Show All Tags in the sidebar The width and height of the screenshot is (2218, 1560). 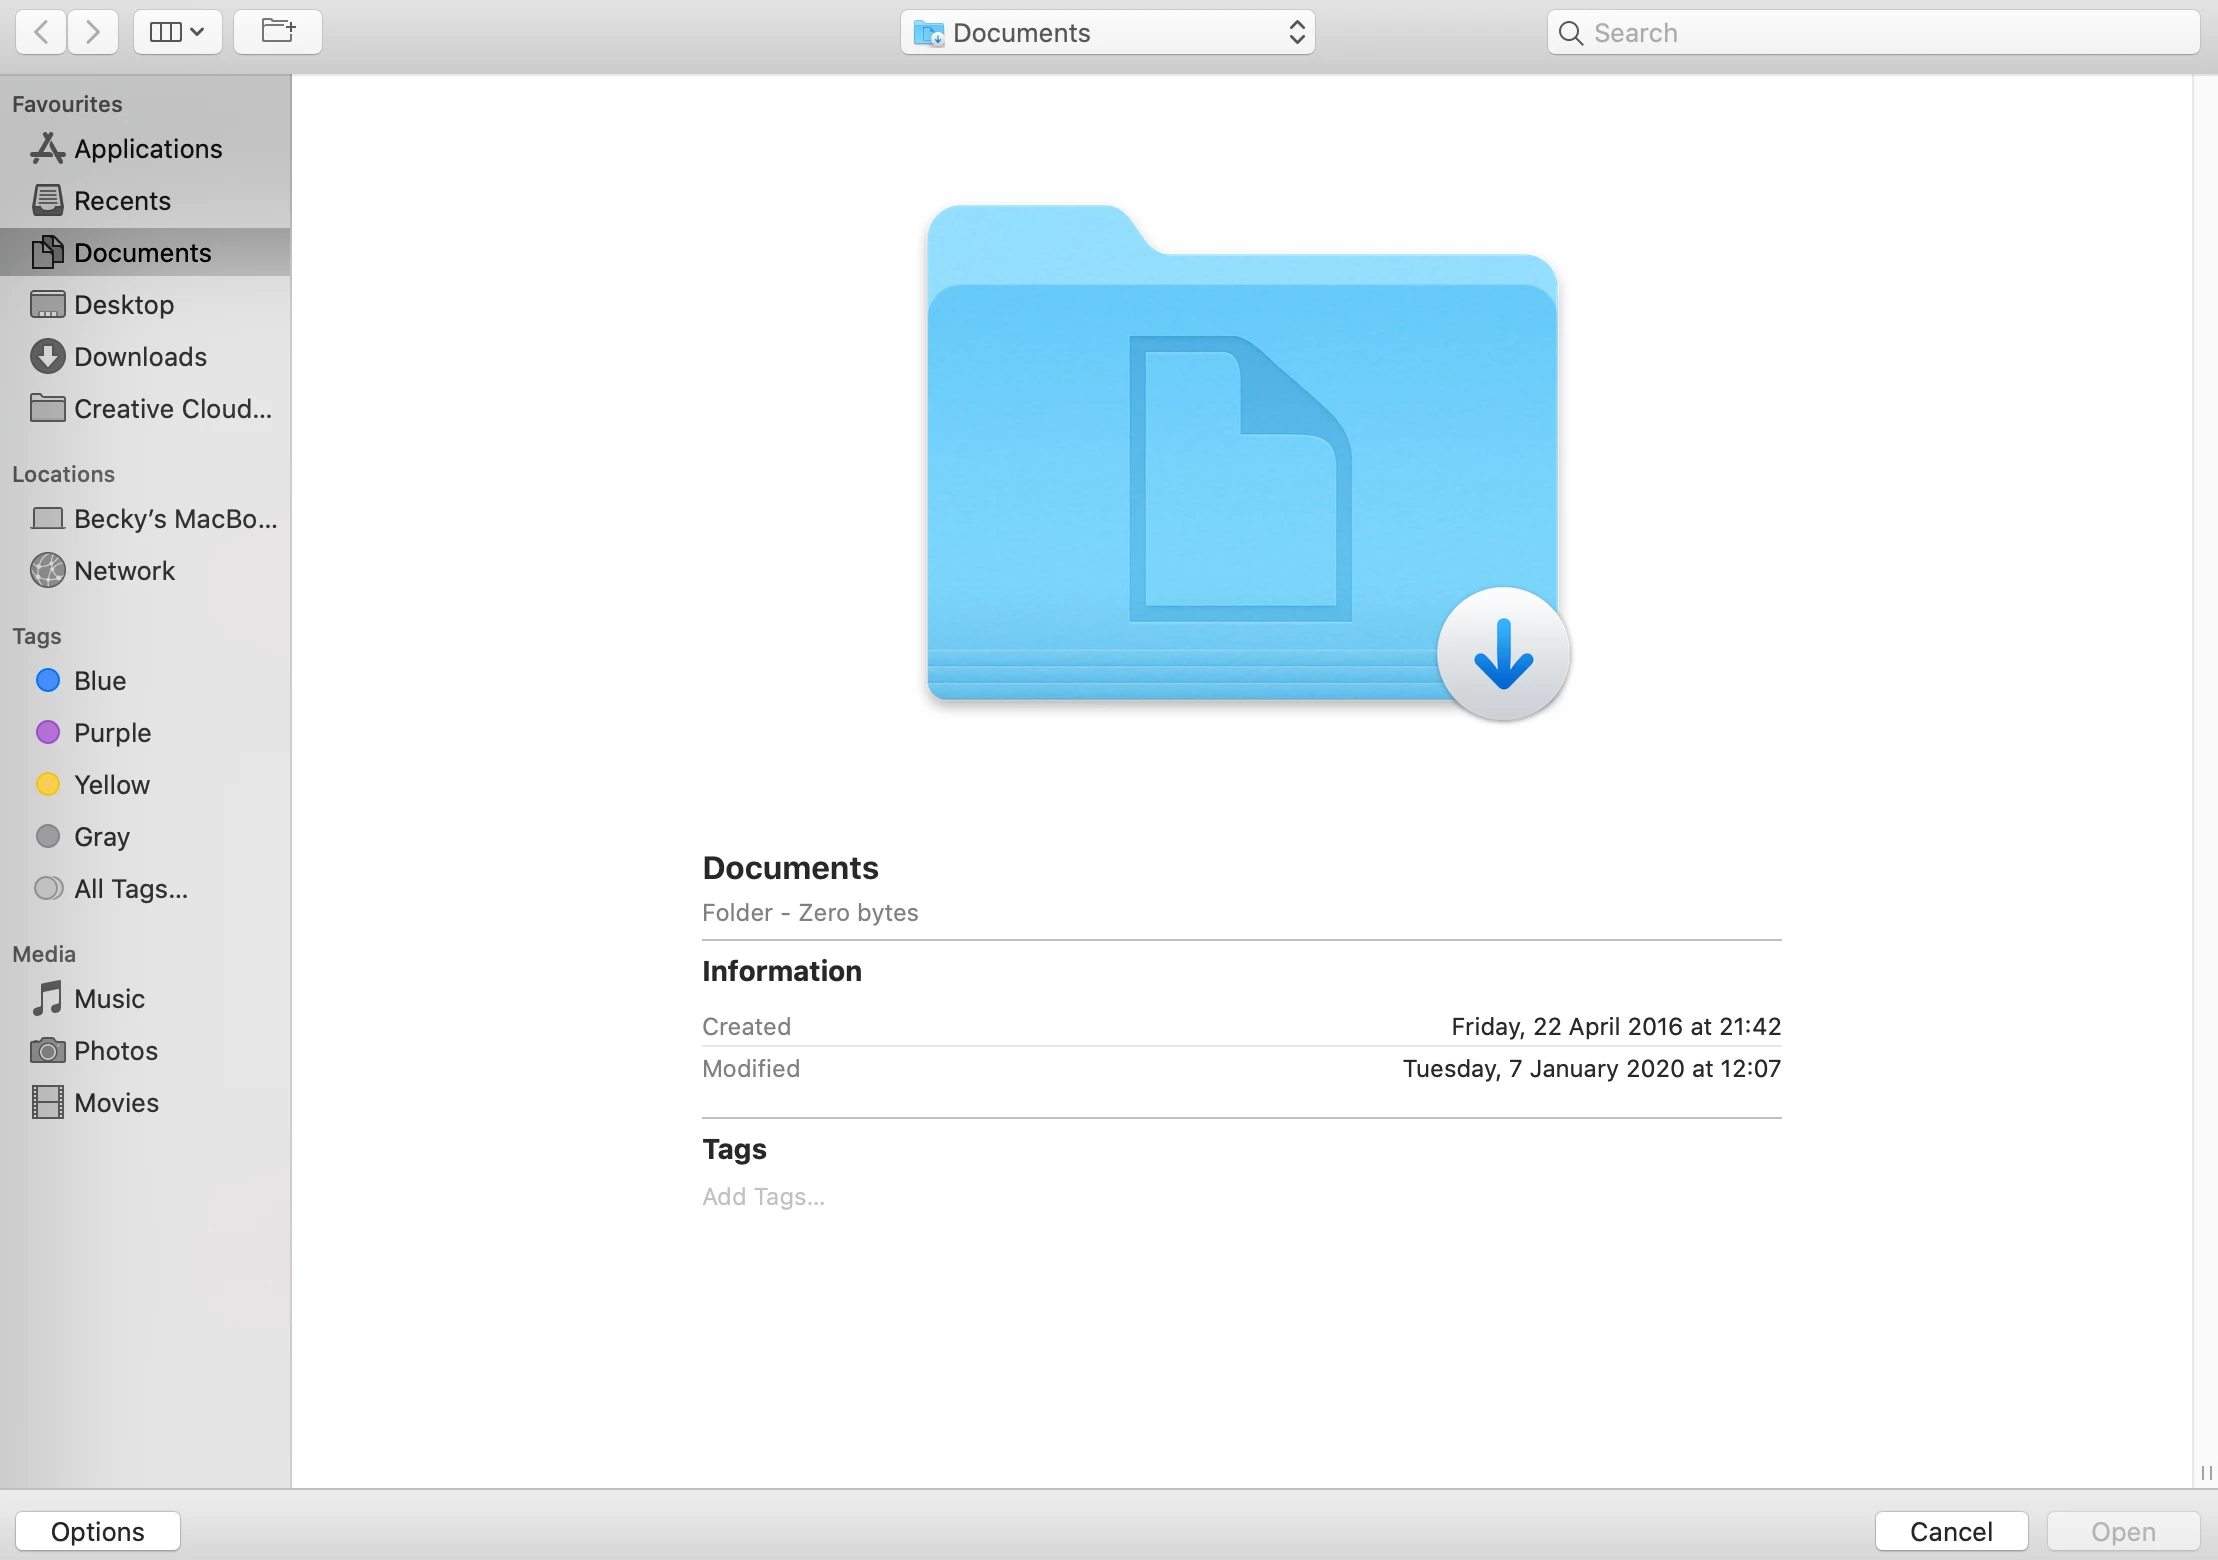pyautogui.click(x=130, y=889)
